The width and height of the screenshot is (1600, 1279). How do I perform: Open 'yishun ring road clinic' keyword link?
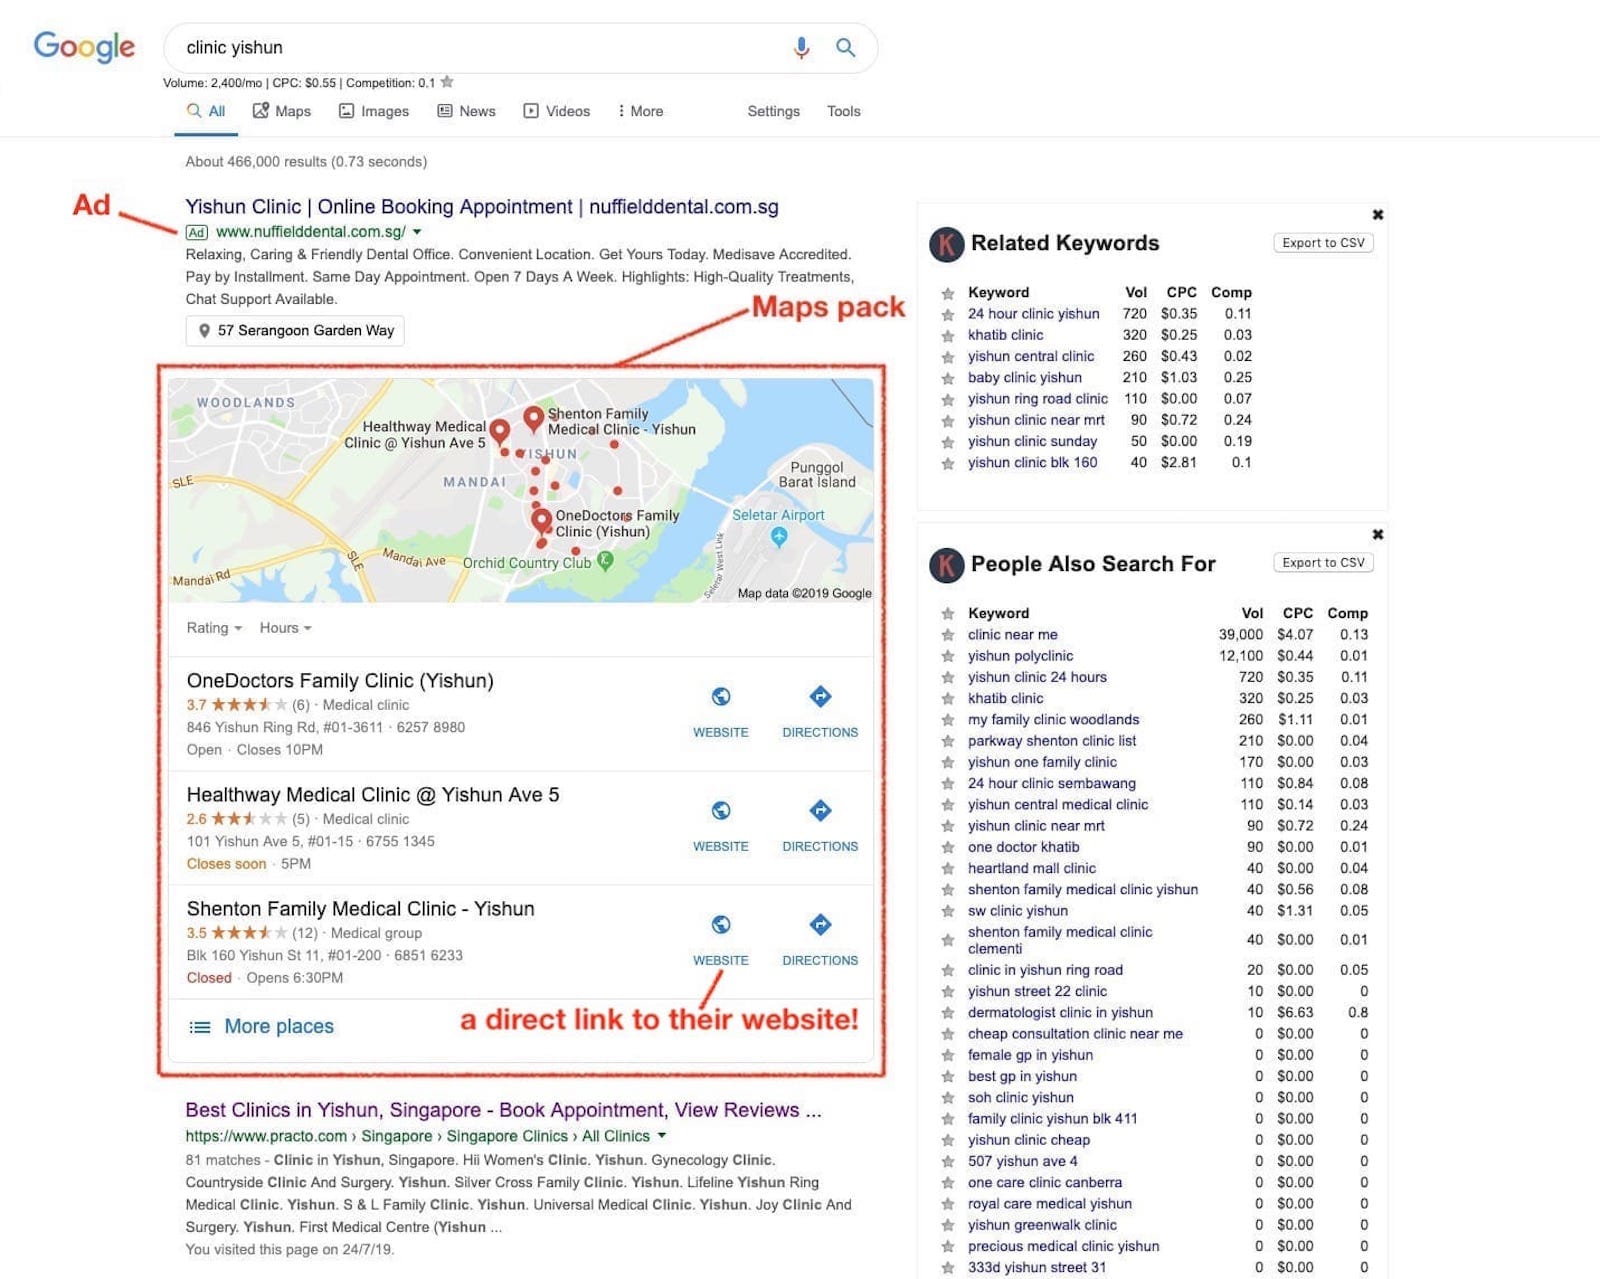tap(1037, 399)
